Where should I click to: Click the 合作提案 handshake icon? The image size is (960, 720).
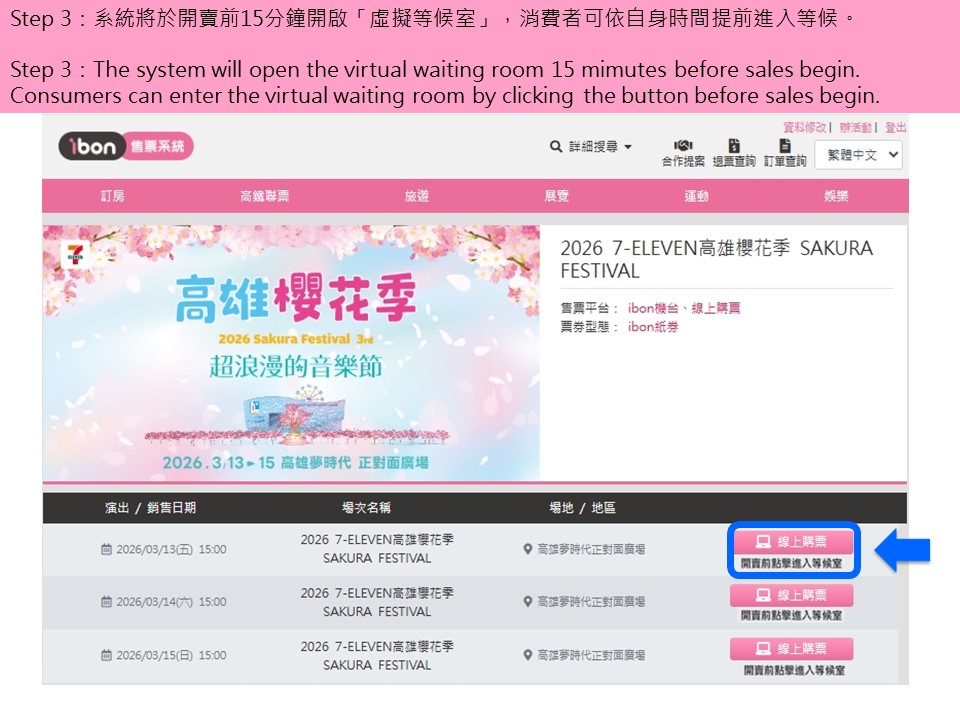click(683, 146)
